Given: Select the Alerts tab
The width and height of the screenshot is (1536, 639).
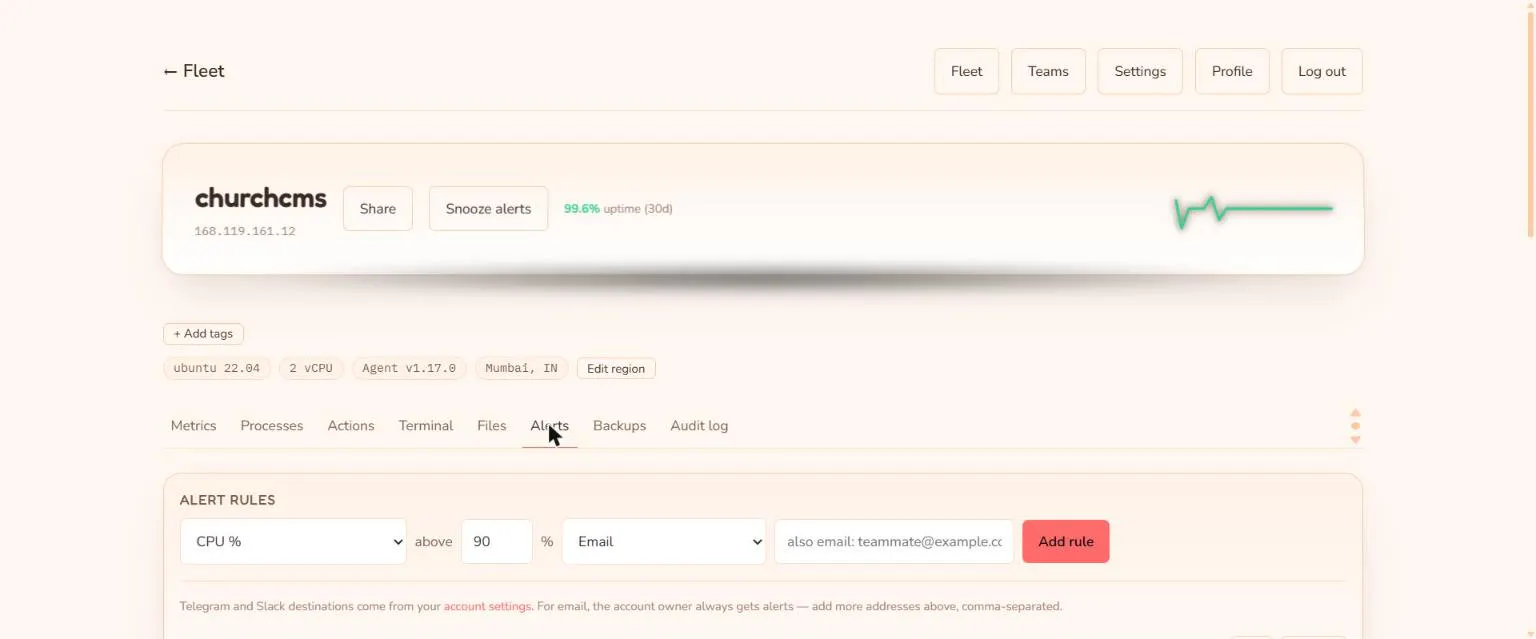Looking at the screenshot, I should [x=549, y=426].
